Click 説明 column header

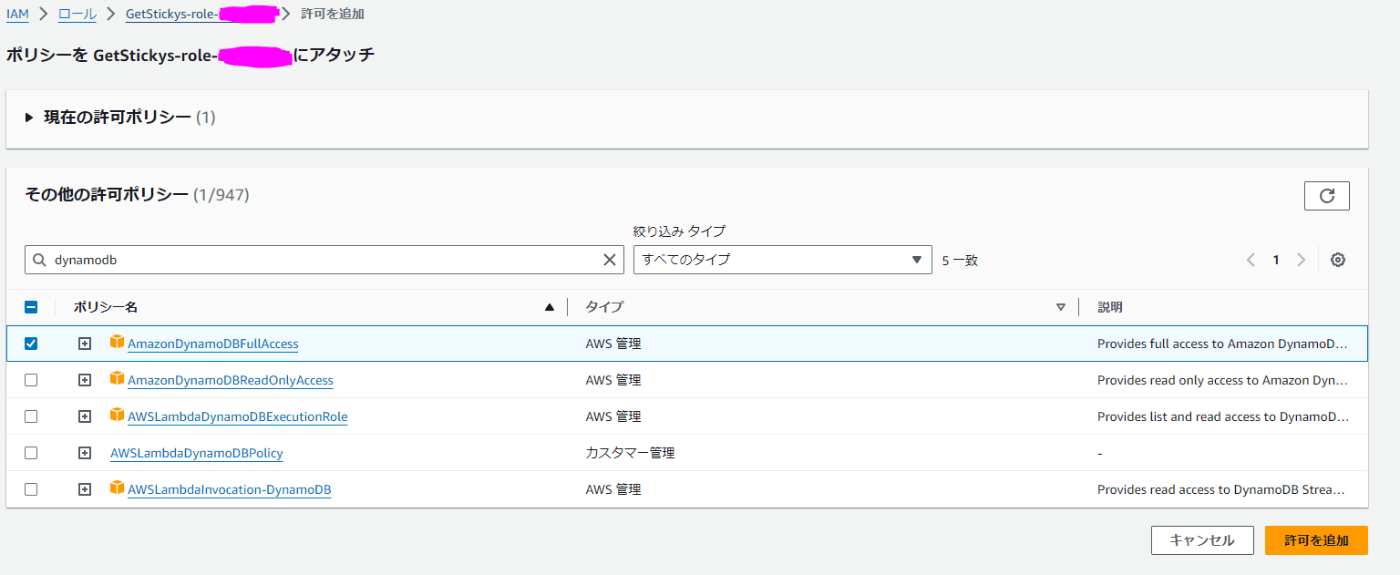[x=1110, y=308]
